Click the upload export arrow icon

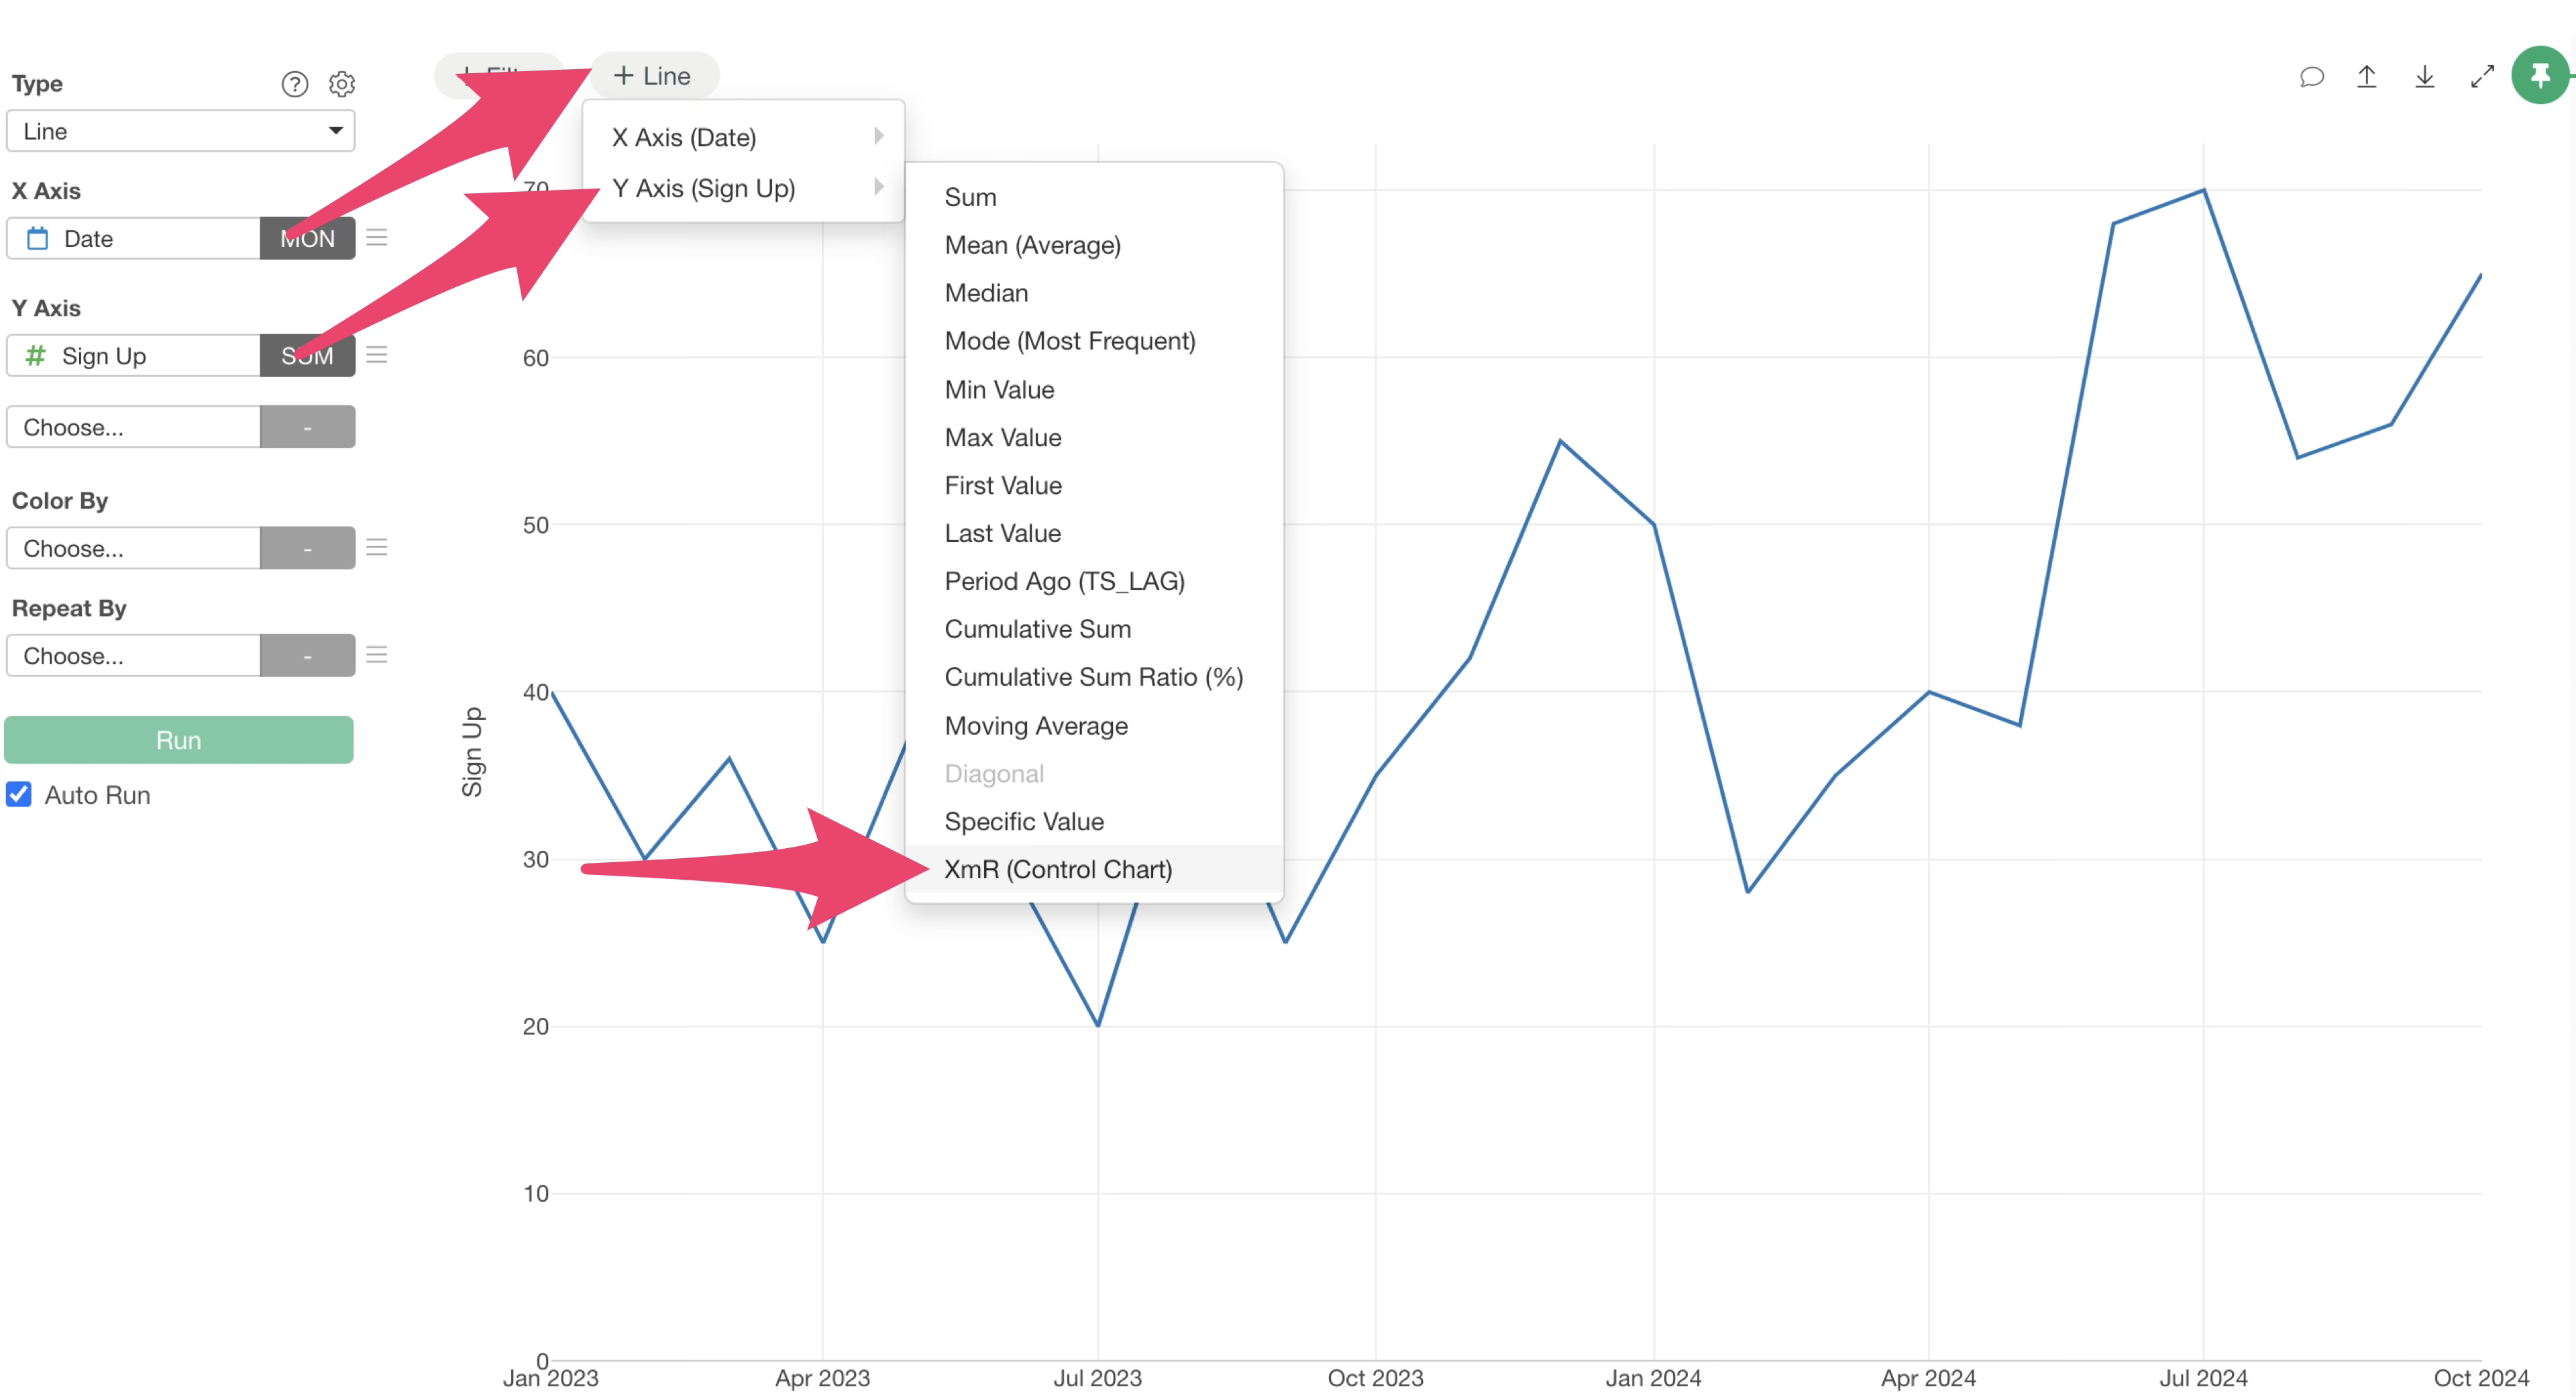click(x=2366, y=77)
